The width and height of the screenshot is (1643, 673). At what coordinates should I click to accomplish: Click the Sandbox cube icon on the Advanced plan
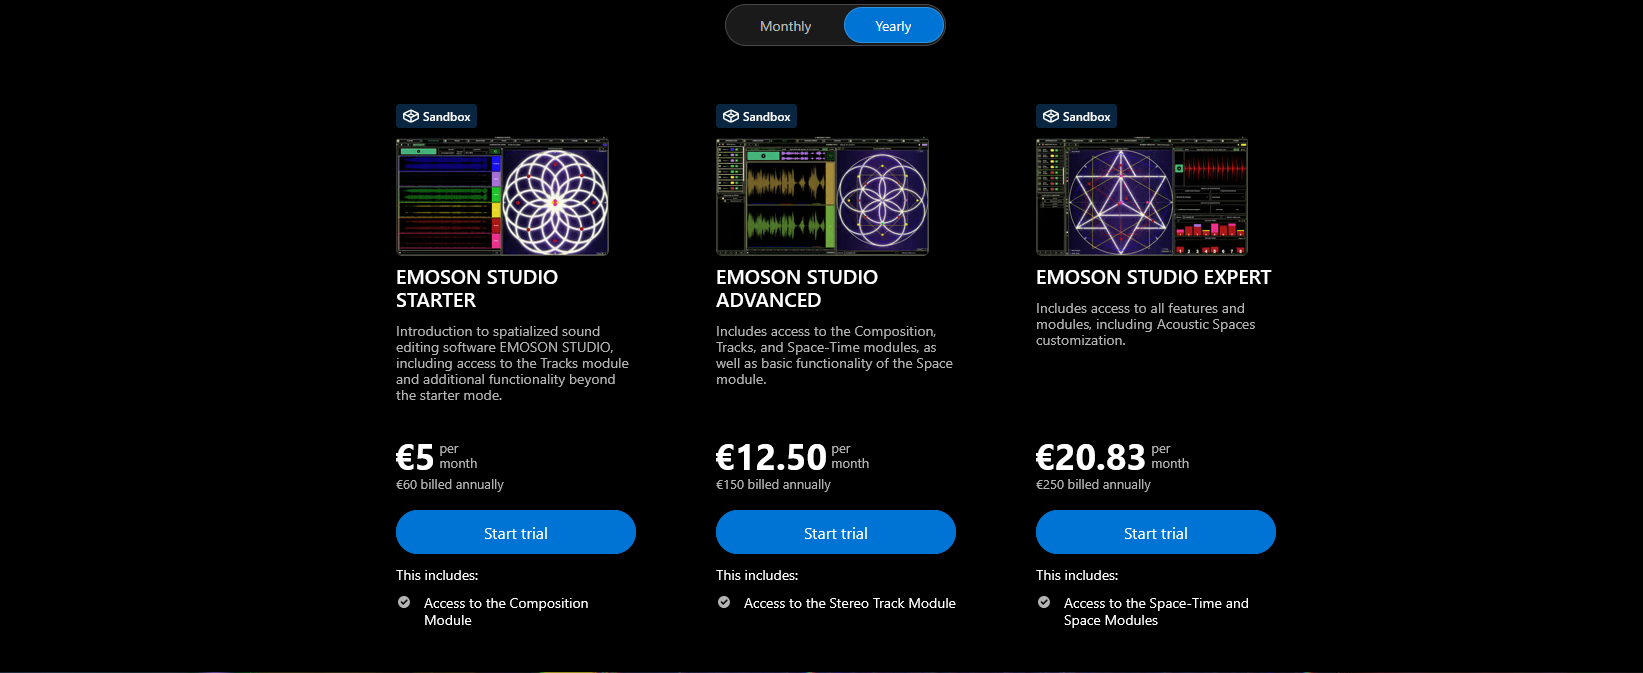pyautogui.click(x=730, y=116)
